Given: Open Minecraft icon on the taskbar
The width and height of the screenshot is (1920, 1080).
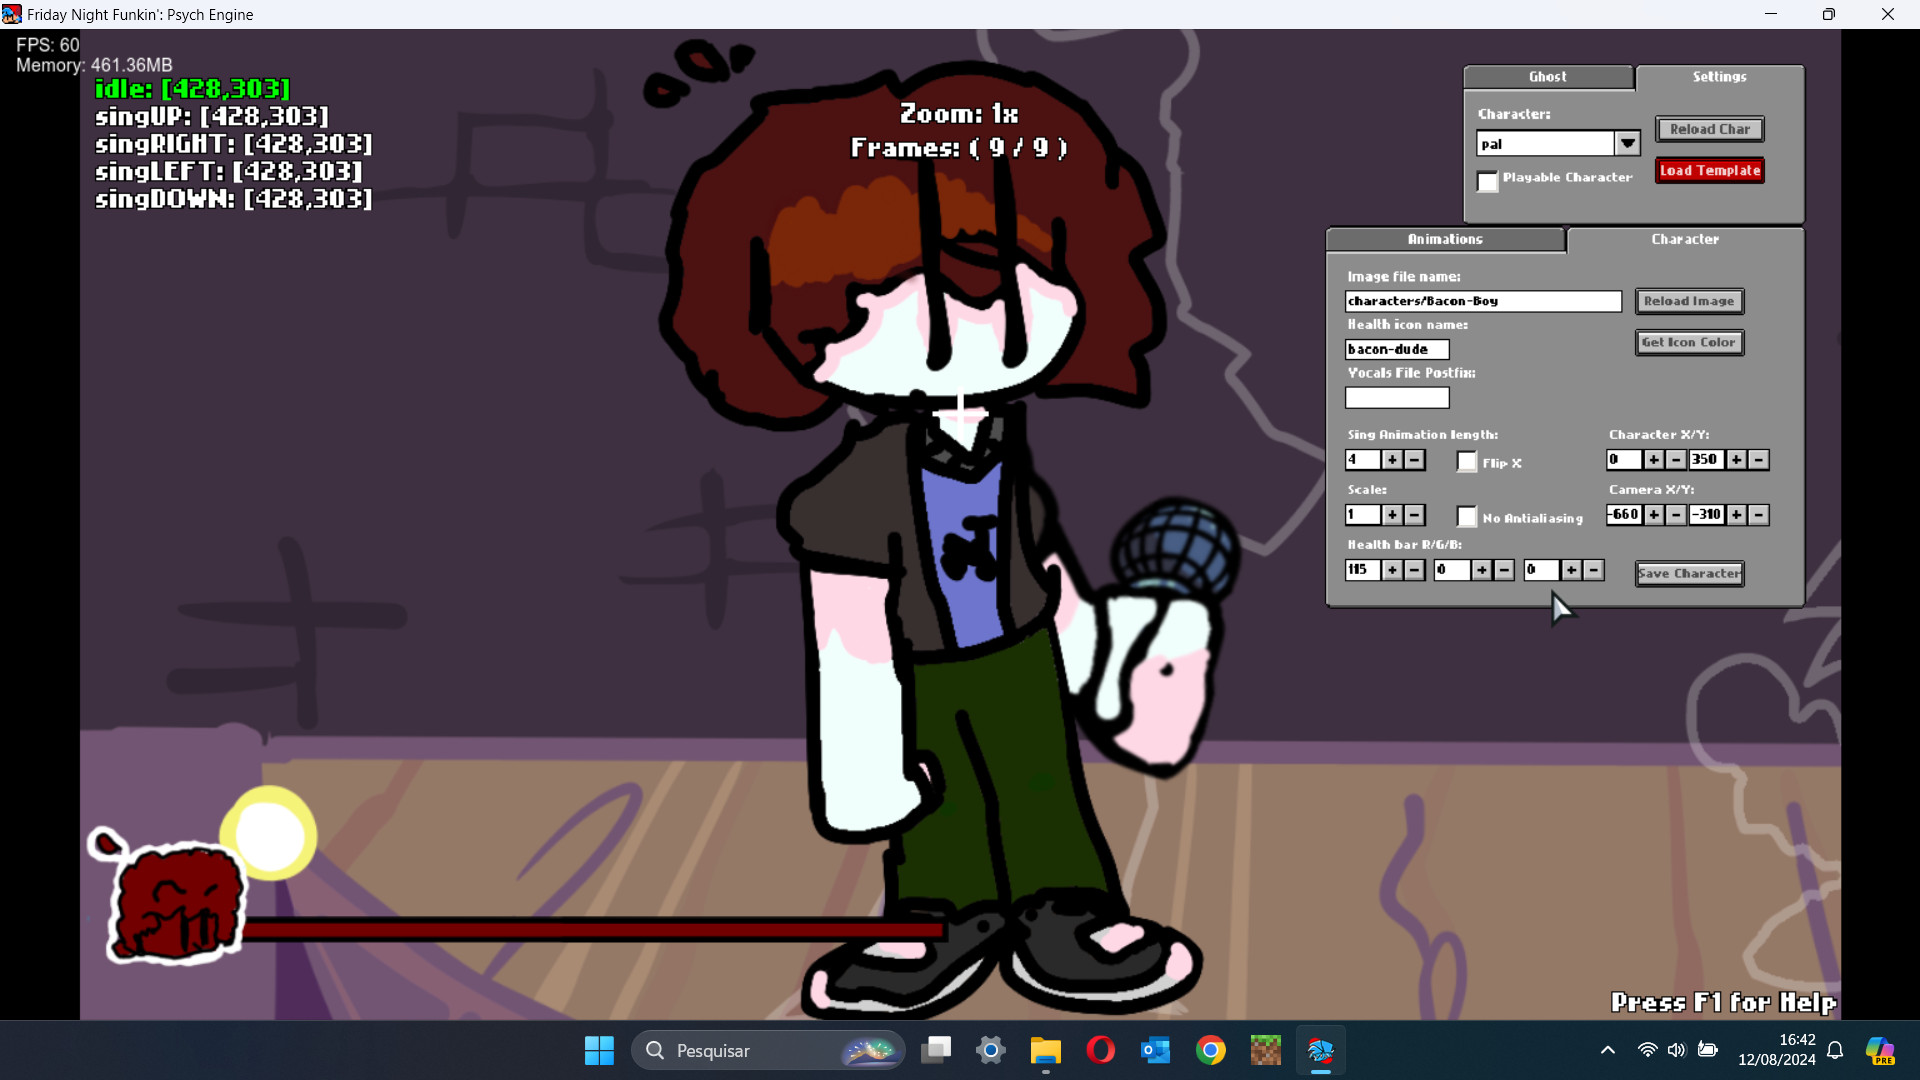Looking at the screenshot, I should [1266, 1051].
